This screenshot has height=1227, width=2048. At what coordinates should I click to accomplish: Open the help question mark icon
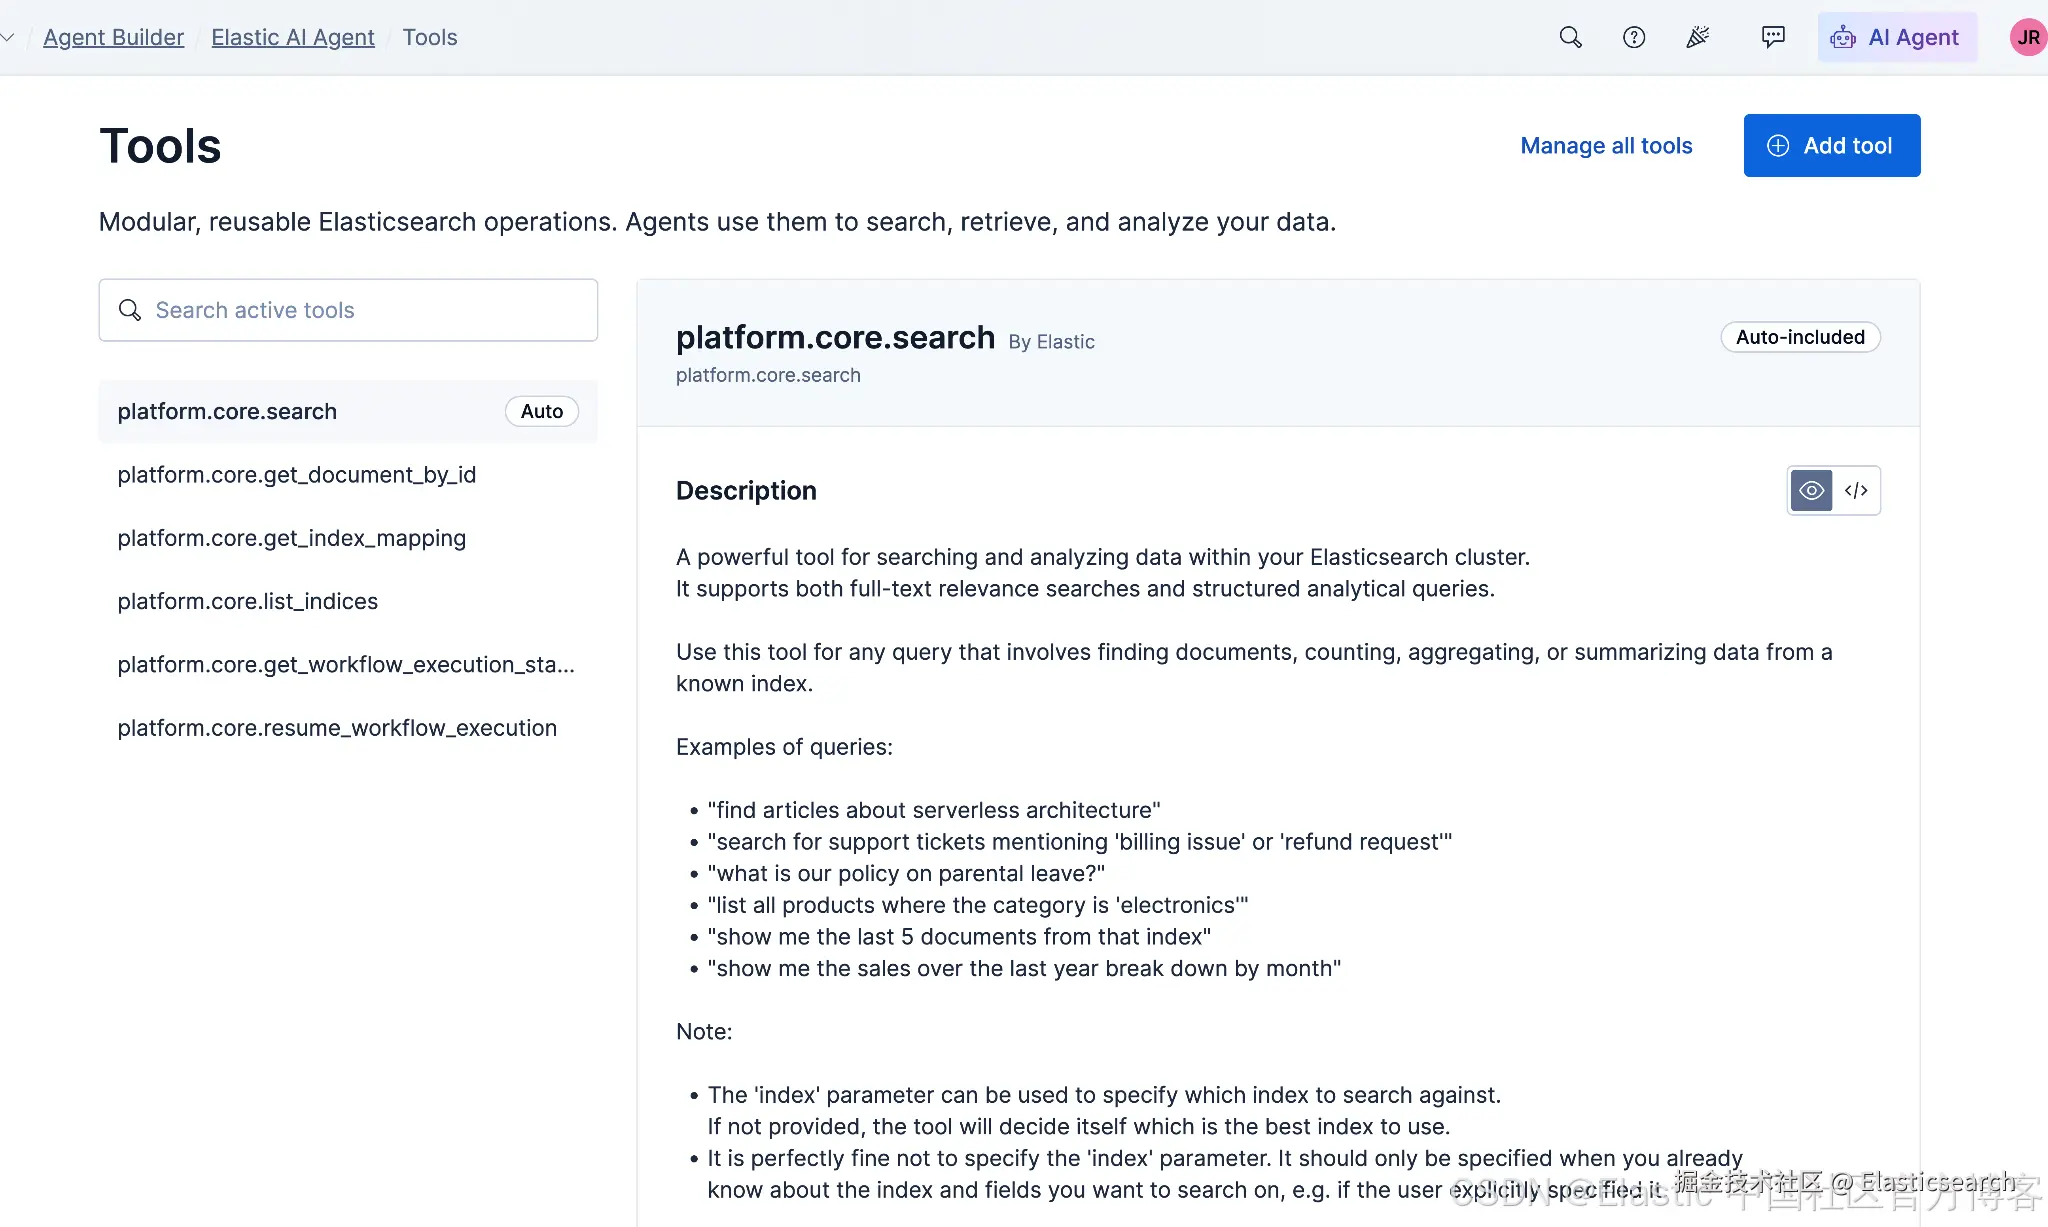[1634, 38]
